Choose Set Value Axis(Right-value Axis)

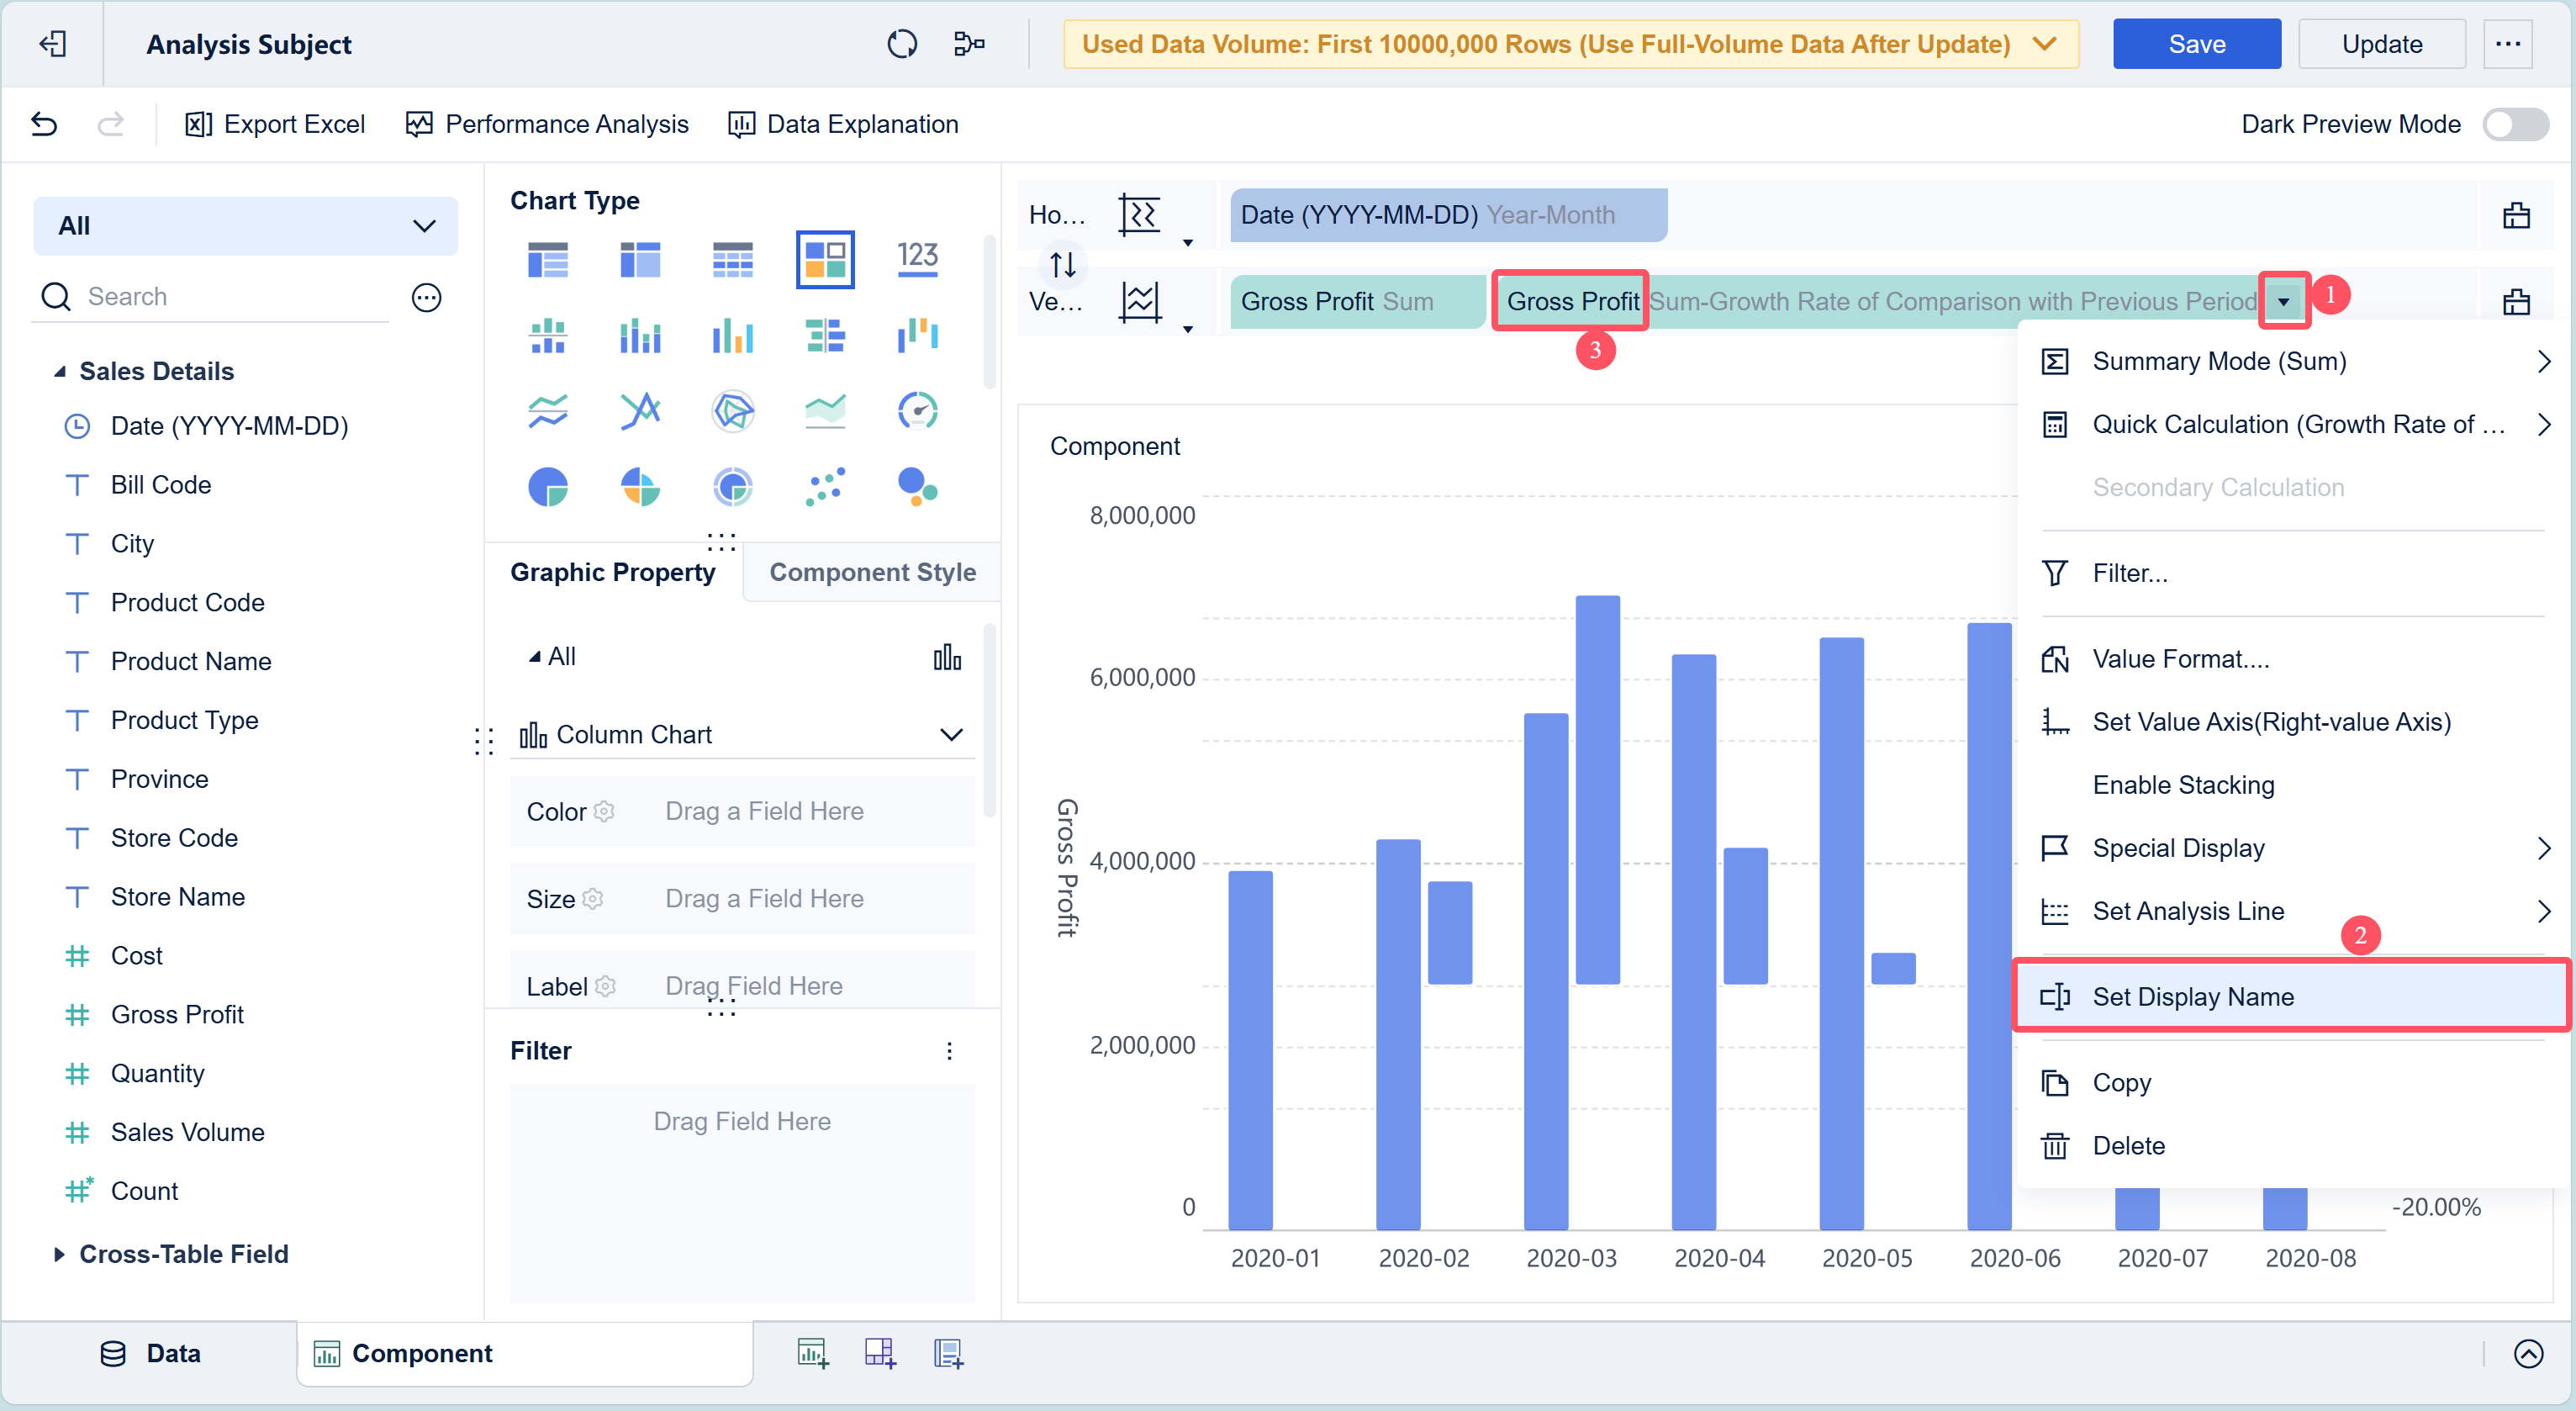2293,722
